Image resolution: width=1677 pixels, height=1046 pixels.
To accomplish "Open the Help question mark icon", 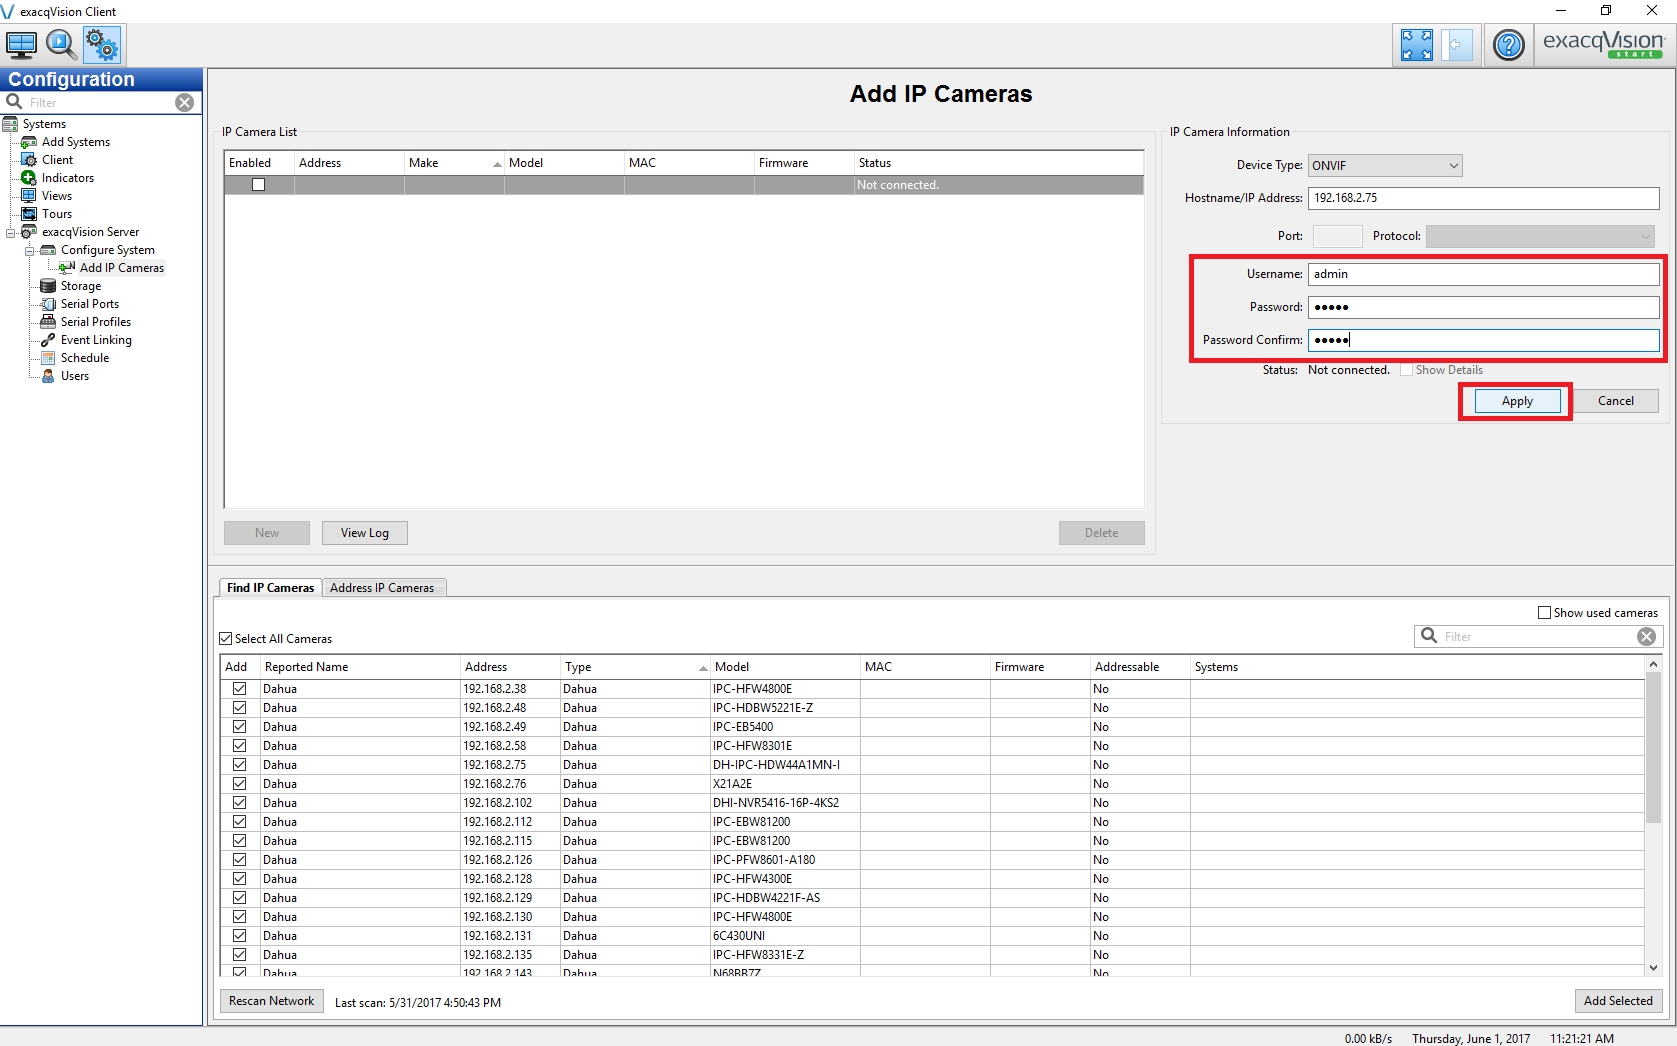I will tap(1508, 45).
